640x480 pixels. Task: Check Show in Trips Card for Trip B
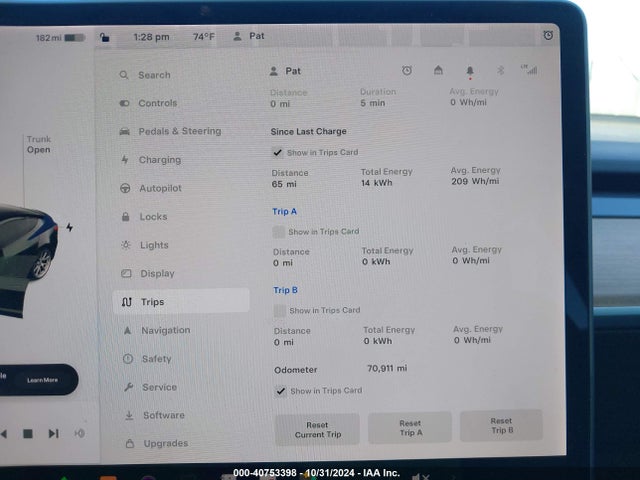[x=280, y=311]
